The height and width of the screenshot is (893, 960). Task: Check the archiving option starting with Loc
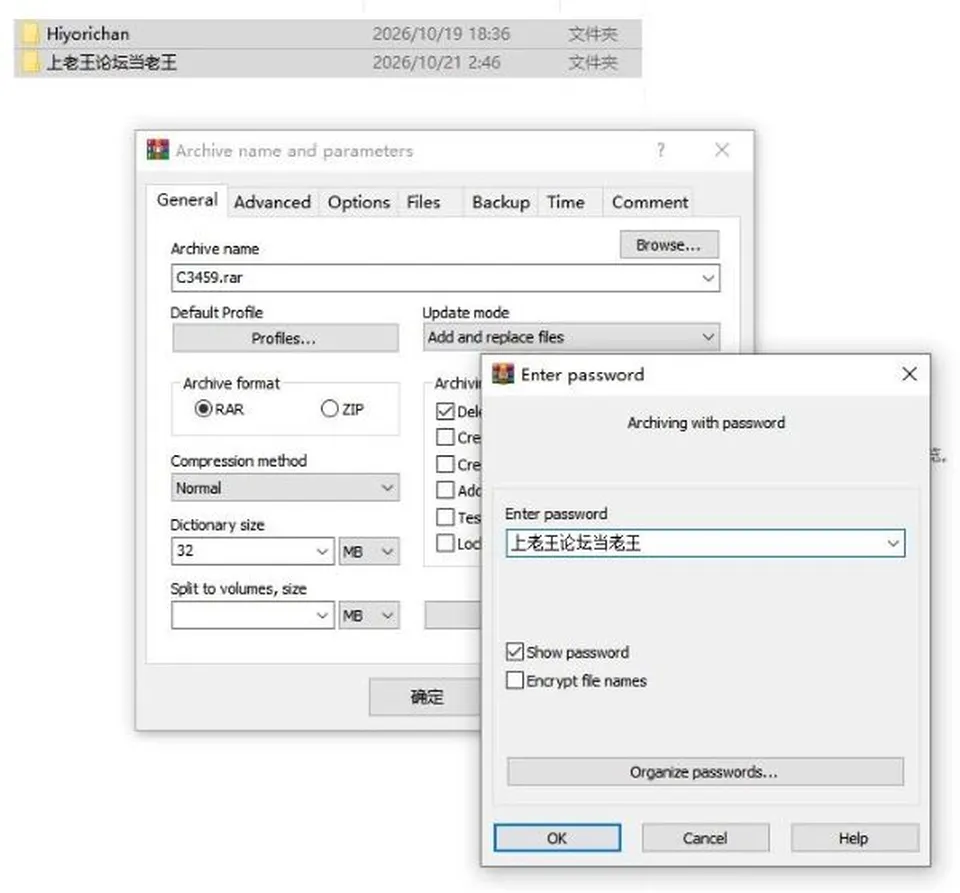coord(445,543)
